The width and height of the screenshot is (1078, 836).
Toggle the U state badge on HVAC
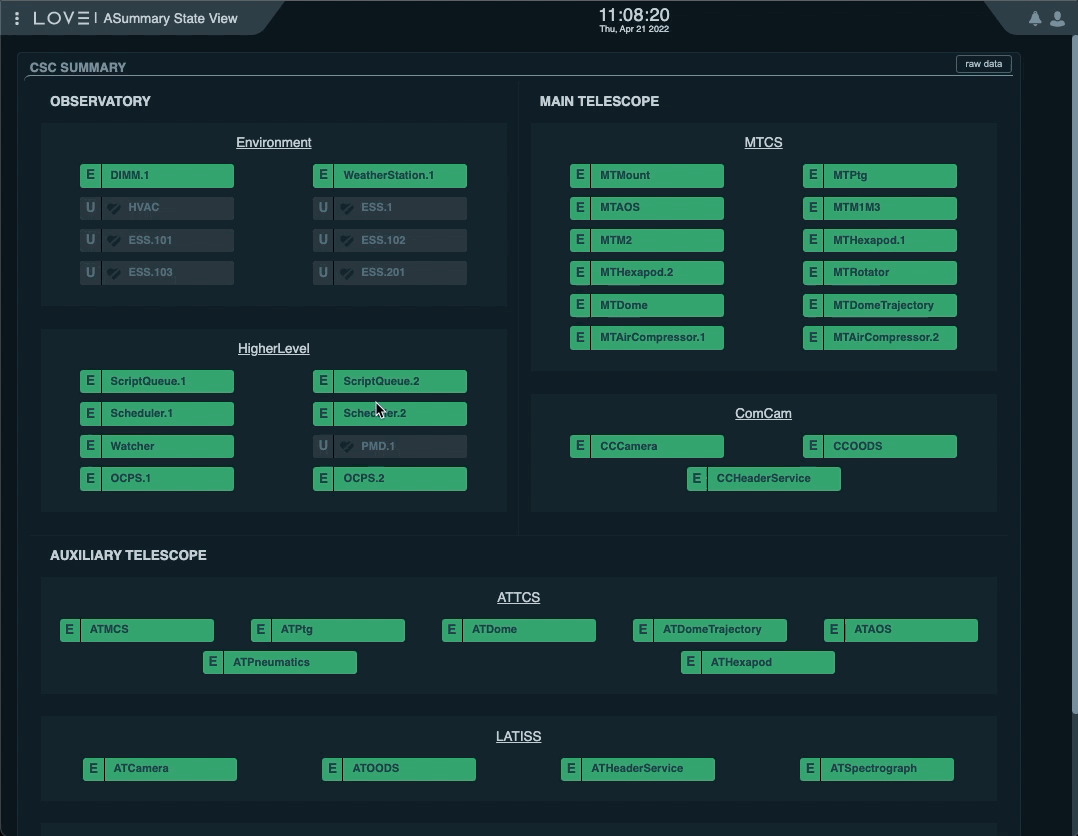click(x=90, y=208)
